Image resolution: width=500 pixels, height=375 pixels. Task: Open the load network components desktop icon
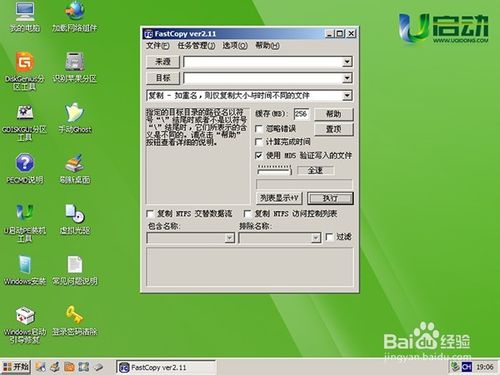click(x=74, y=17)
